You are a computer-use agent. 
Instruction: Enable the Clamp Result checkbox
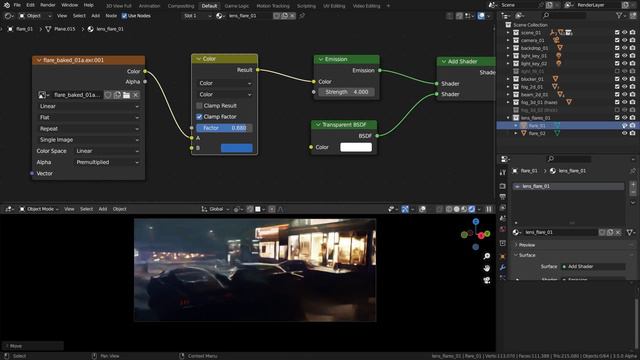point(199,105)
